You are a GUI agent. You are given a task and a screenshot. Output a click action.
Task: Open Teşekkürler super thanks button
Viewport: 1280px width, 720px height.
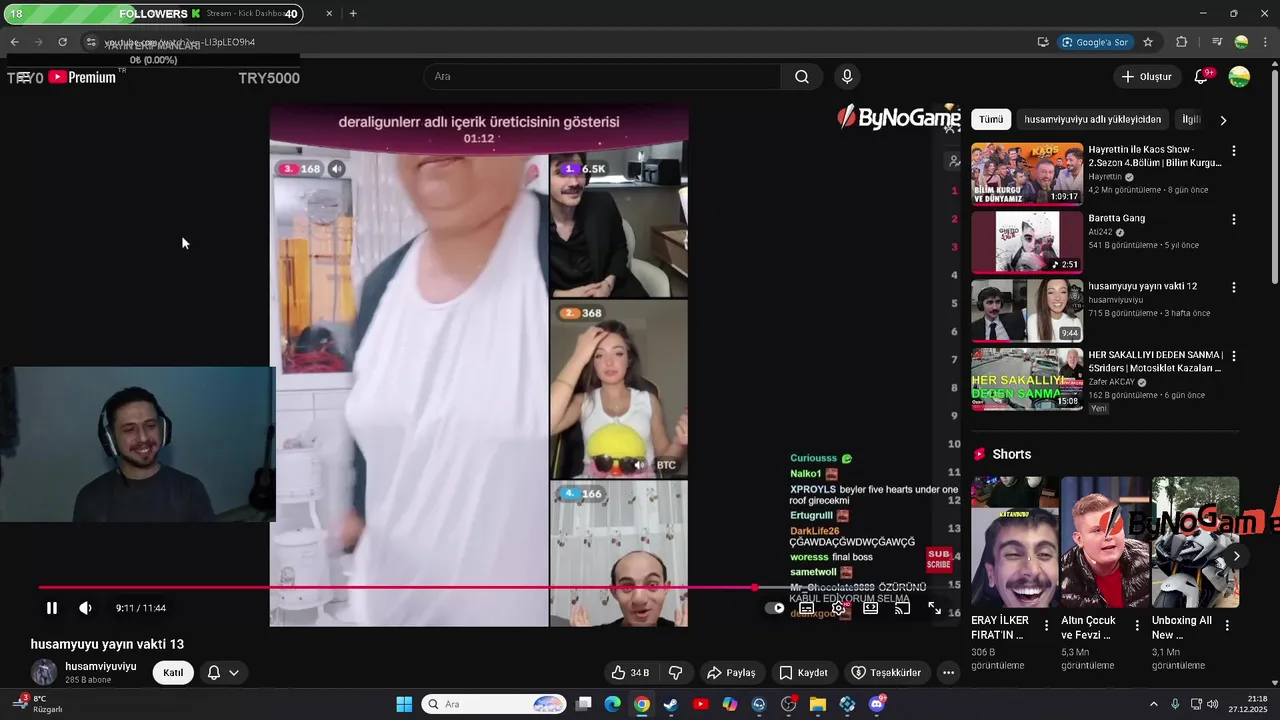click(885, 672)
